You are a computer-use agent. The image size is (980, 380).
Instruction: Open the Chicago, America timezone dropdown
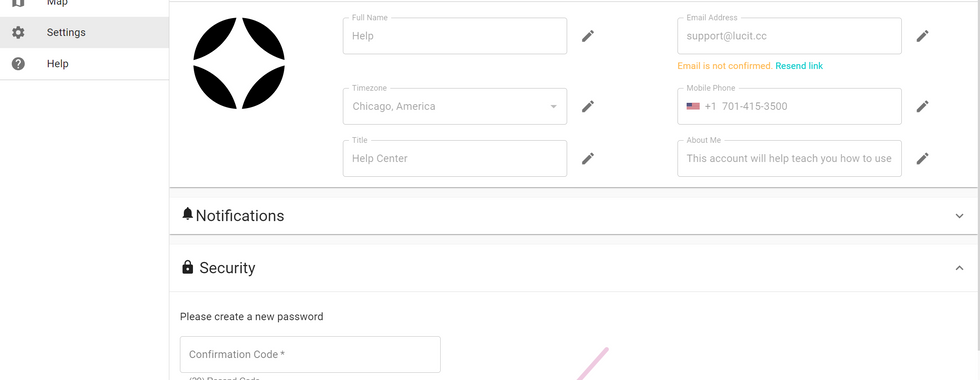tap(455, 106)
